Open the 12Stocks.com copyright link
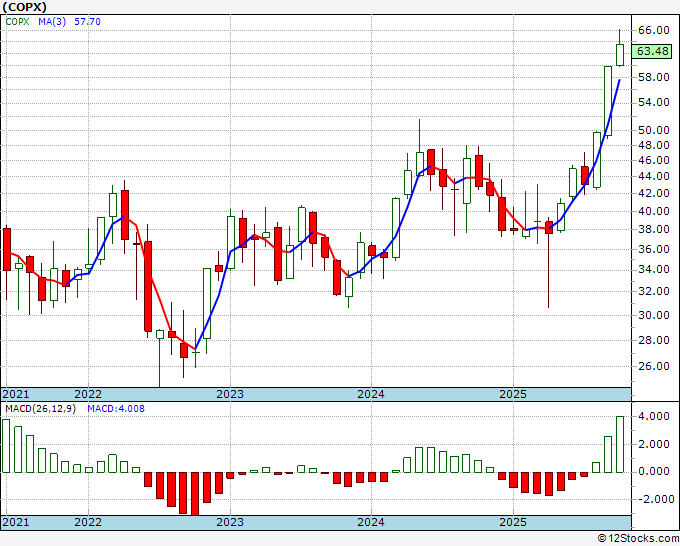The width and height of the screenshot is (680, 546). (638, 538)
